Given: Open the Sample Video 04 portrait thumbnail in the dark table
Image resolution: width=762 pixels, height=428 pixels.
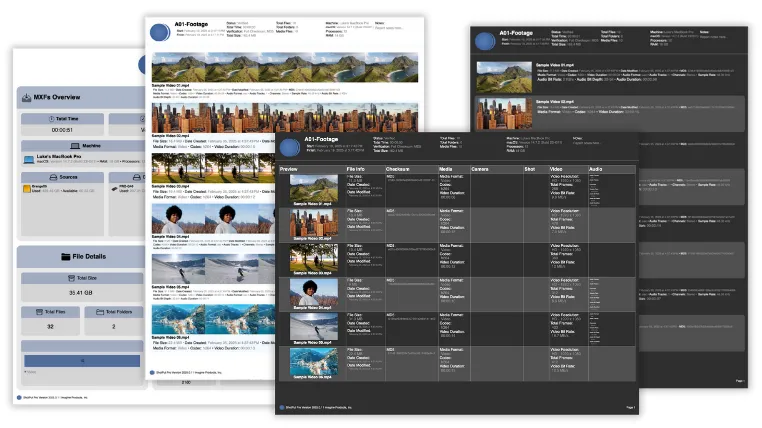Looking at the screenshot, I should point(313,292).
